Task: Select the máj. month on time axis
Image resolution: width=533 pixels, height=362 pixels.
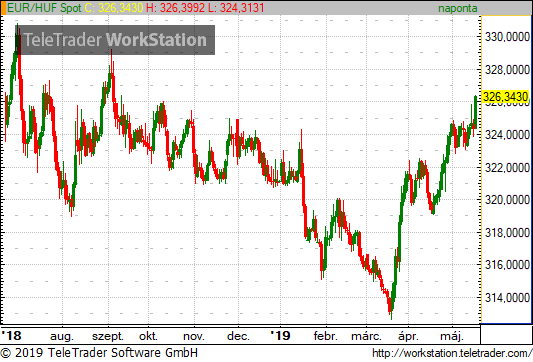Action: (x=452, y=336)
